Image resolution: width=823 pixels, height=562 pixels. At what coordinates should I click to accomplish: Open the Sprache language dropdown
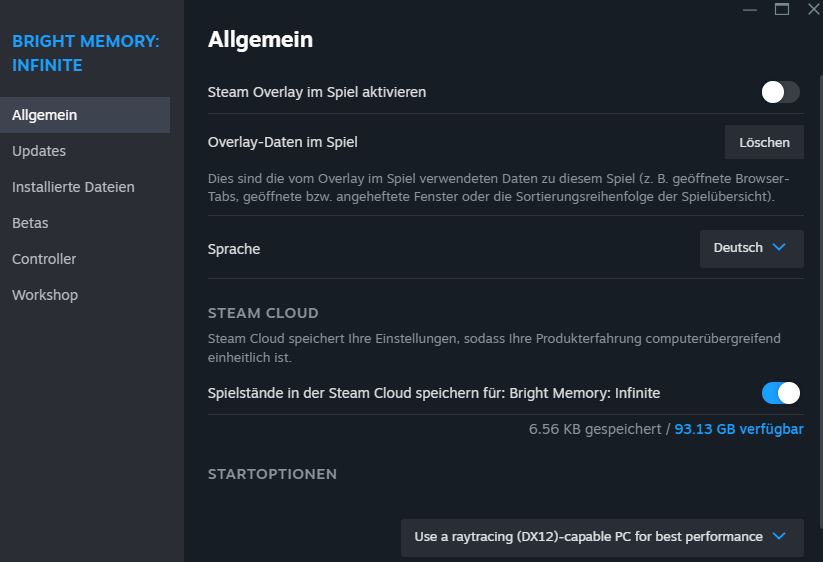tap(751, 248)
